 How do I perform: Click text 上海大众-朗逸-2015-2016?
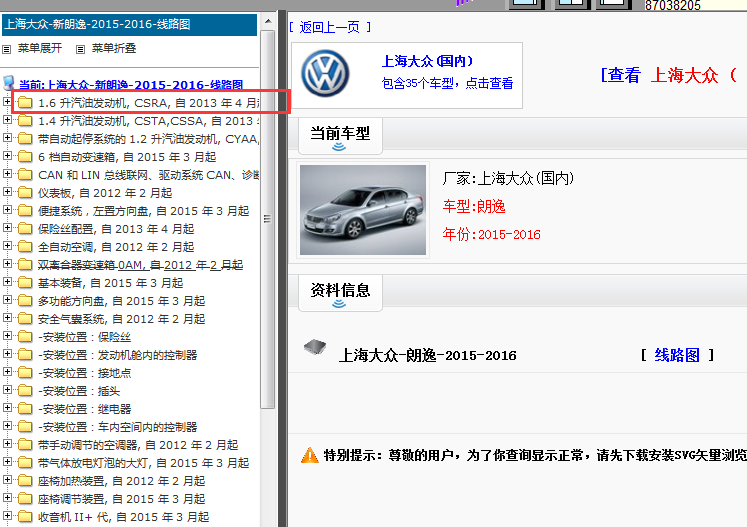[x=427, y=355]
